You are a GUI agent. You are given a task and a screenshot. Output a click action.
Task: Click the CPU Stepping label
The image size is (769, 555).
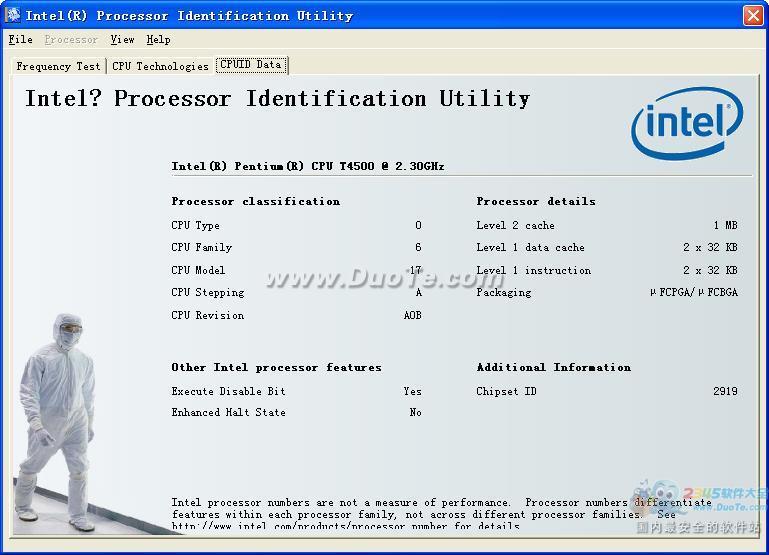coord(208,292)
